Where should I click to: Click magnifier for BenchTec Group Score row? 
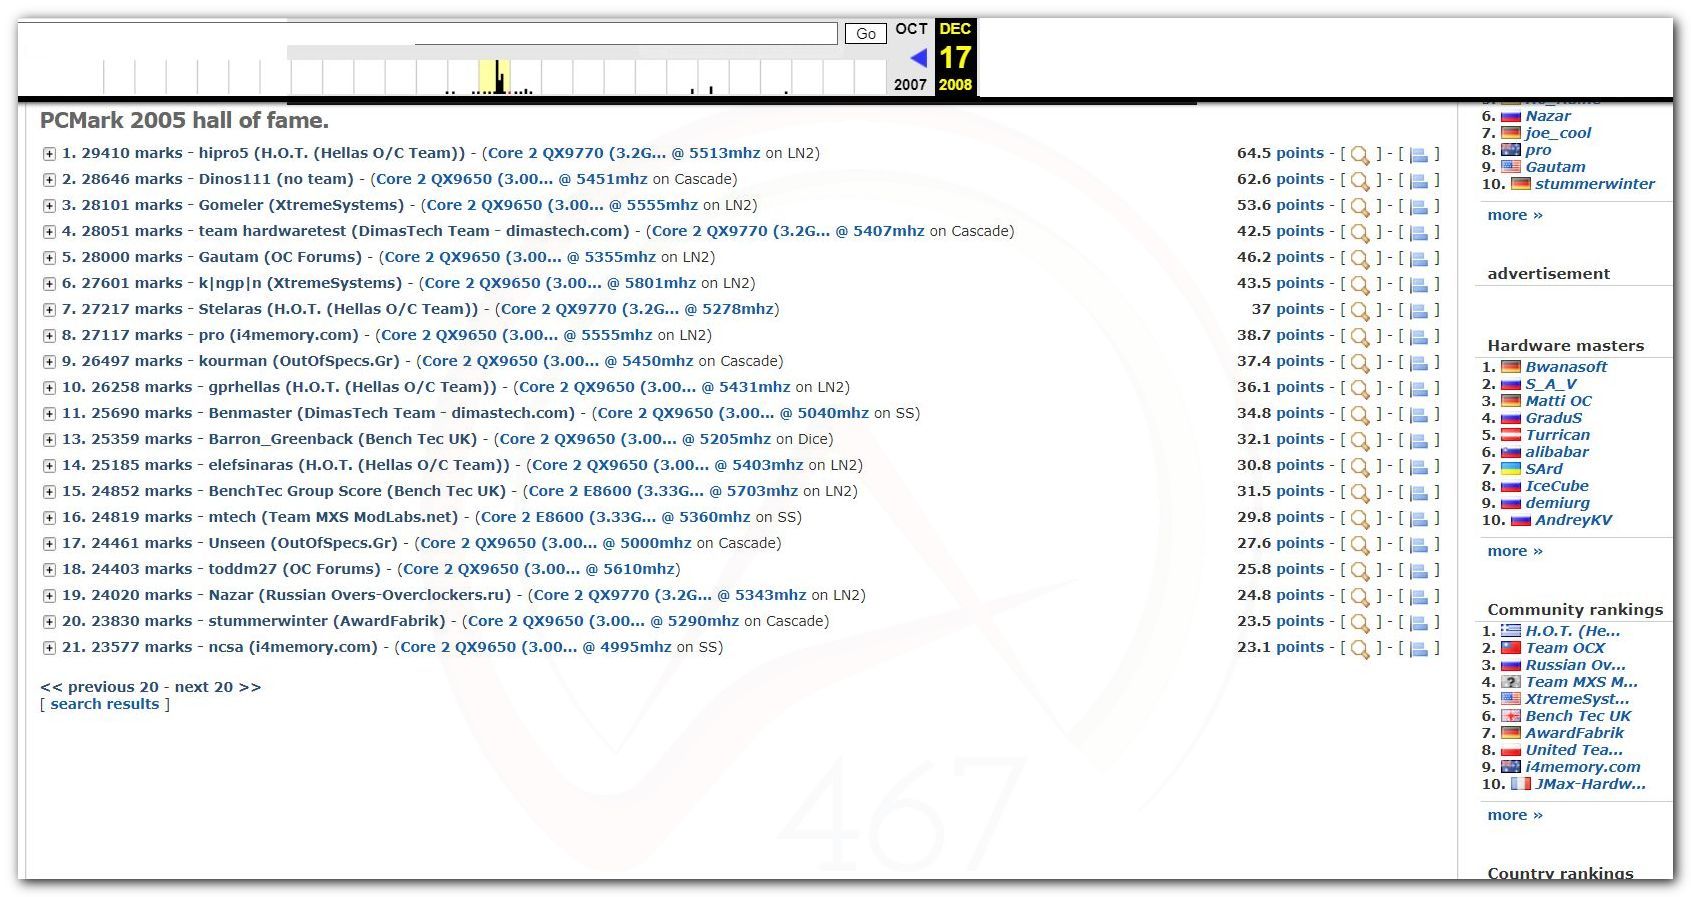[x=1360, y=492]
